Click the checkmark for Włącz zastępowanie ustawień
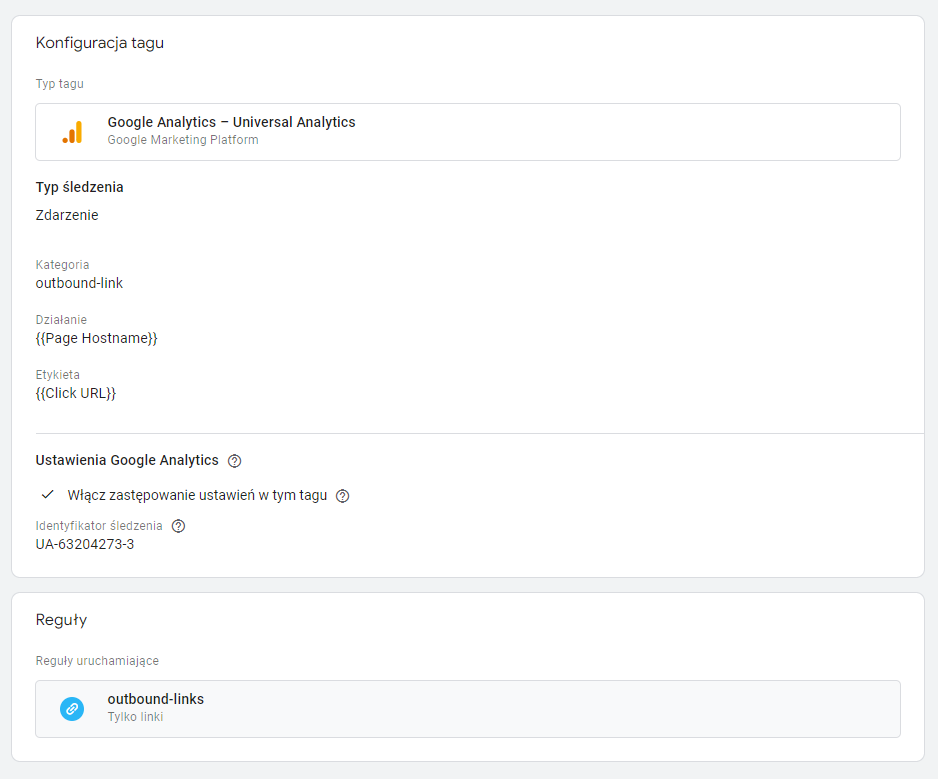 [48, 495]
